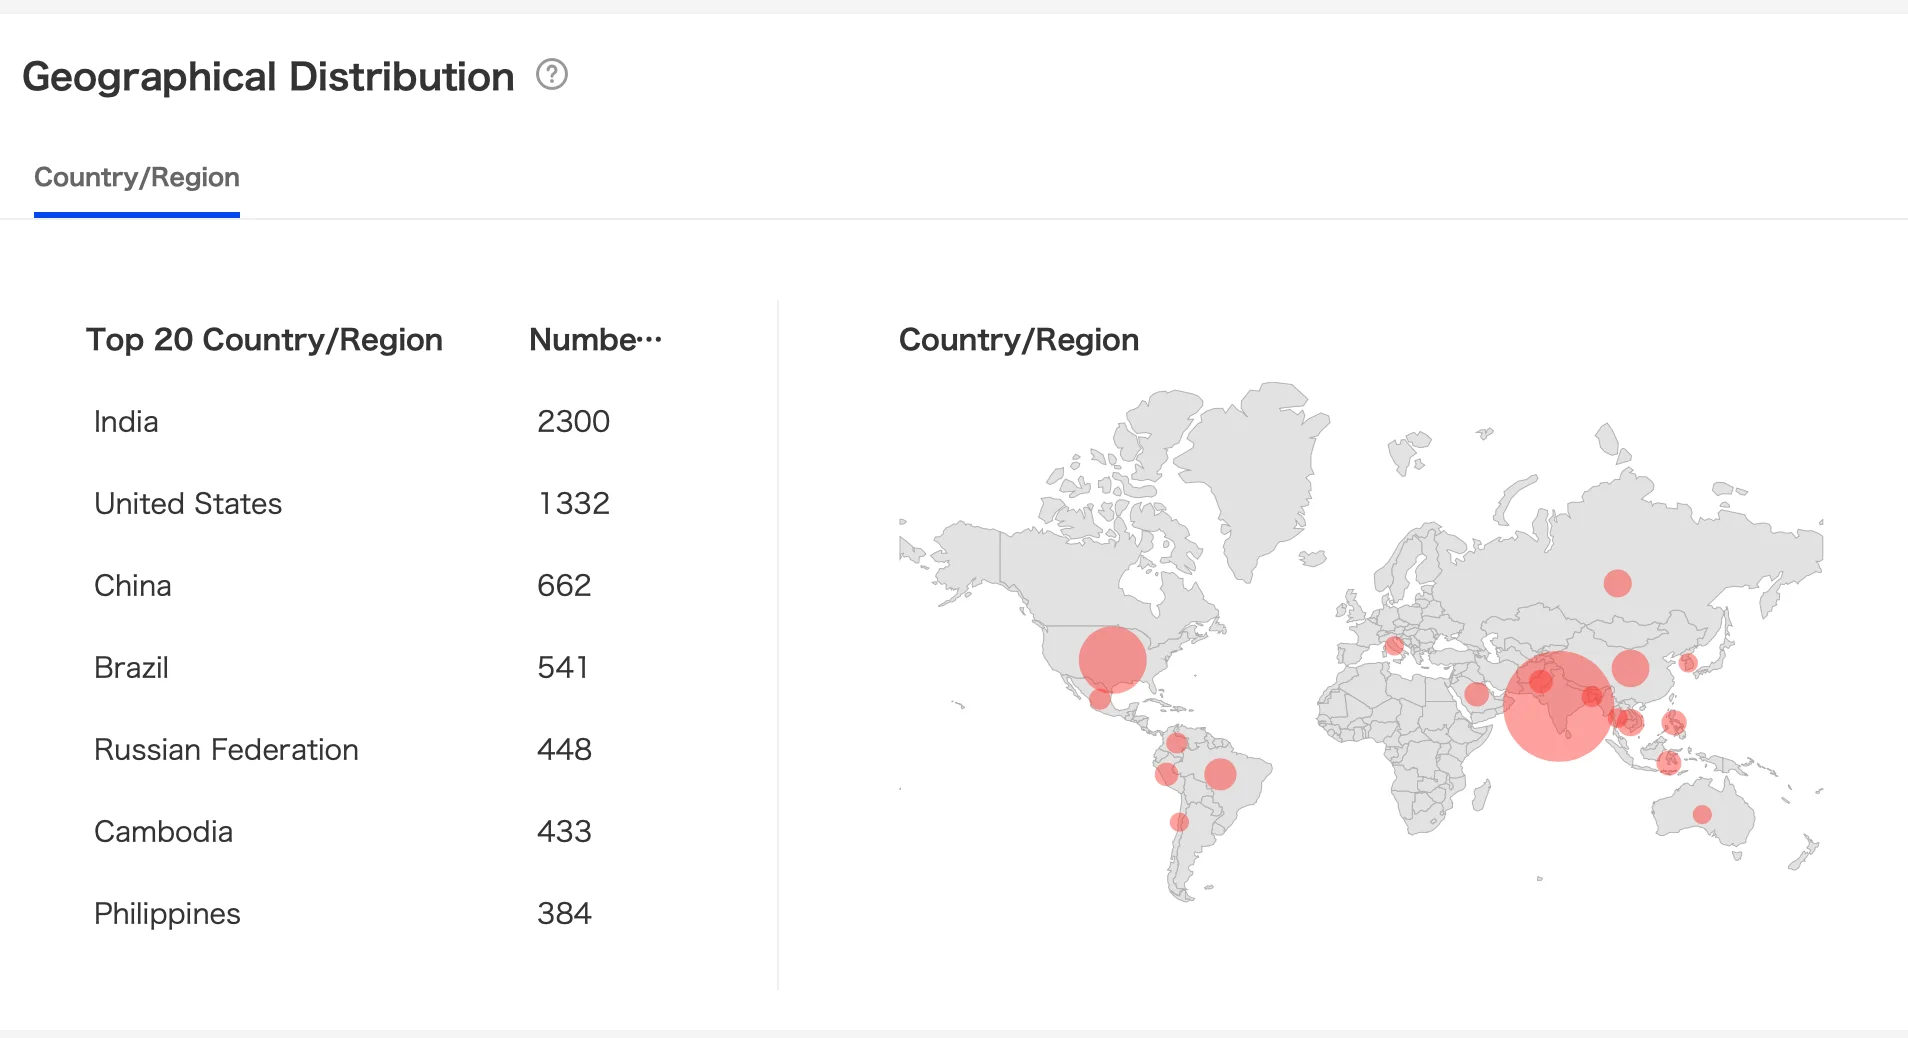1908x1038 pixels.
Task: Click the Mexico bubble on map
Action: coord(1100,699)
